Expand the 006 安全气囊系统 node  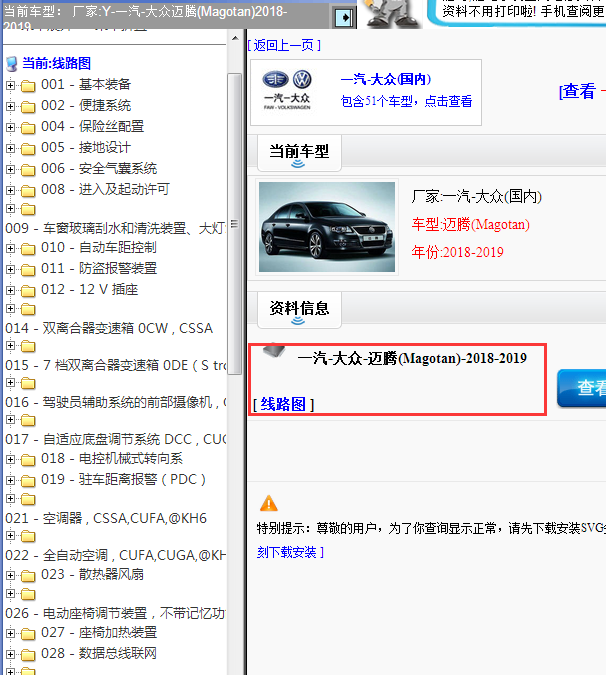(x=10, y=170)
